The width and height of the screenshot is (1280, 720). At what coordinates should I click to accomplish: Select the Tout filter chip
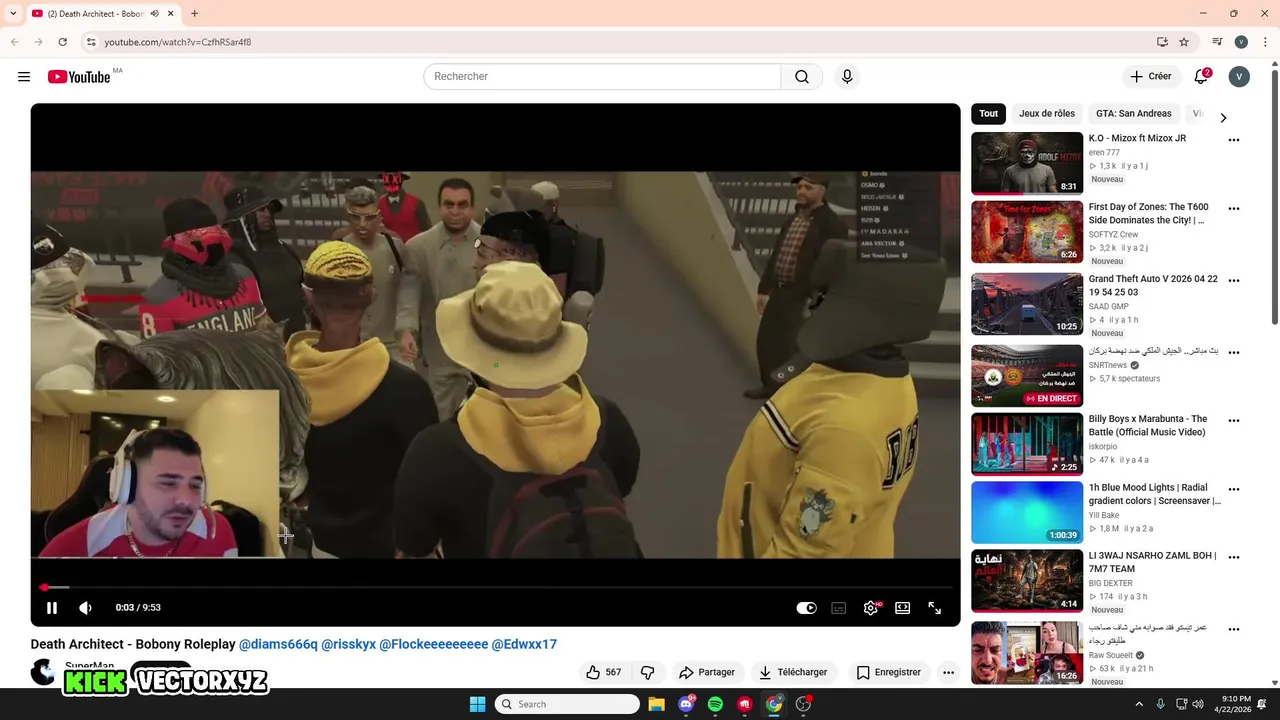coord(989,114)
